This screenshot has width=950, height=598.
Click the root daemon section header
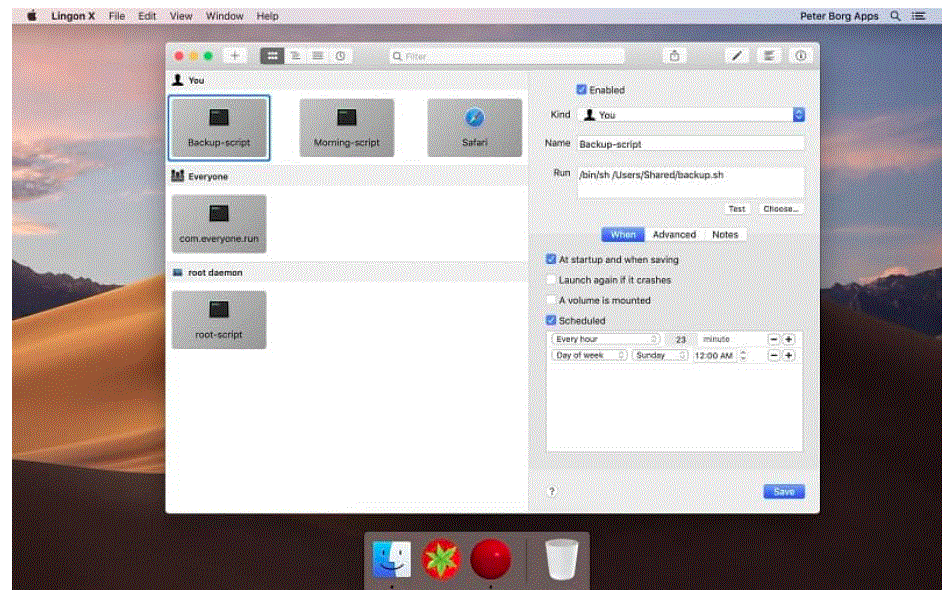tap(347, 273)
